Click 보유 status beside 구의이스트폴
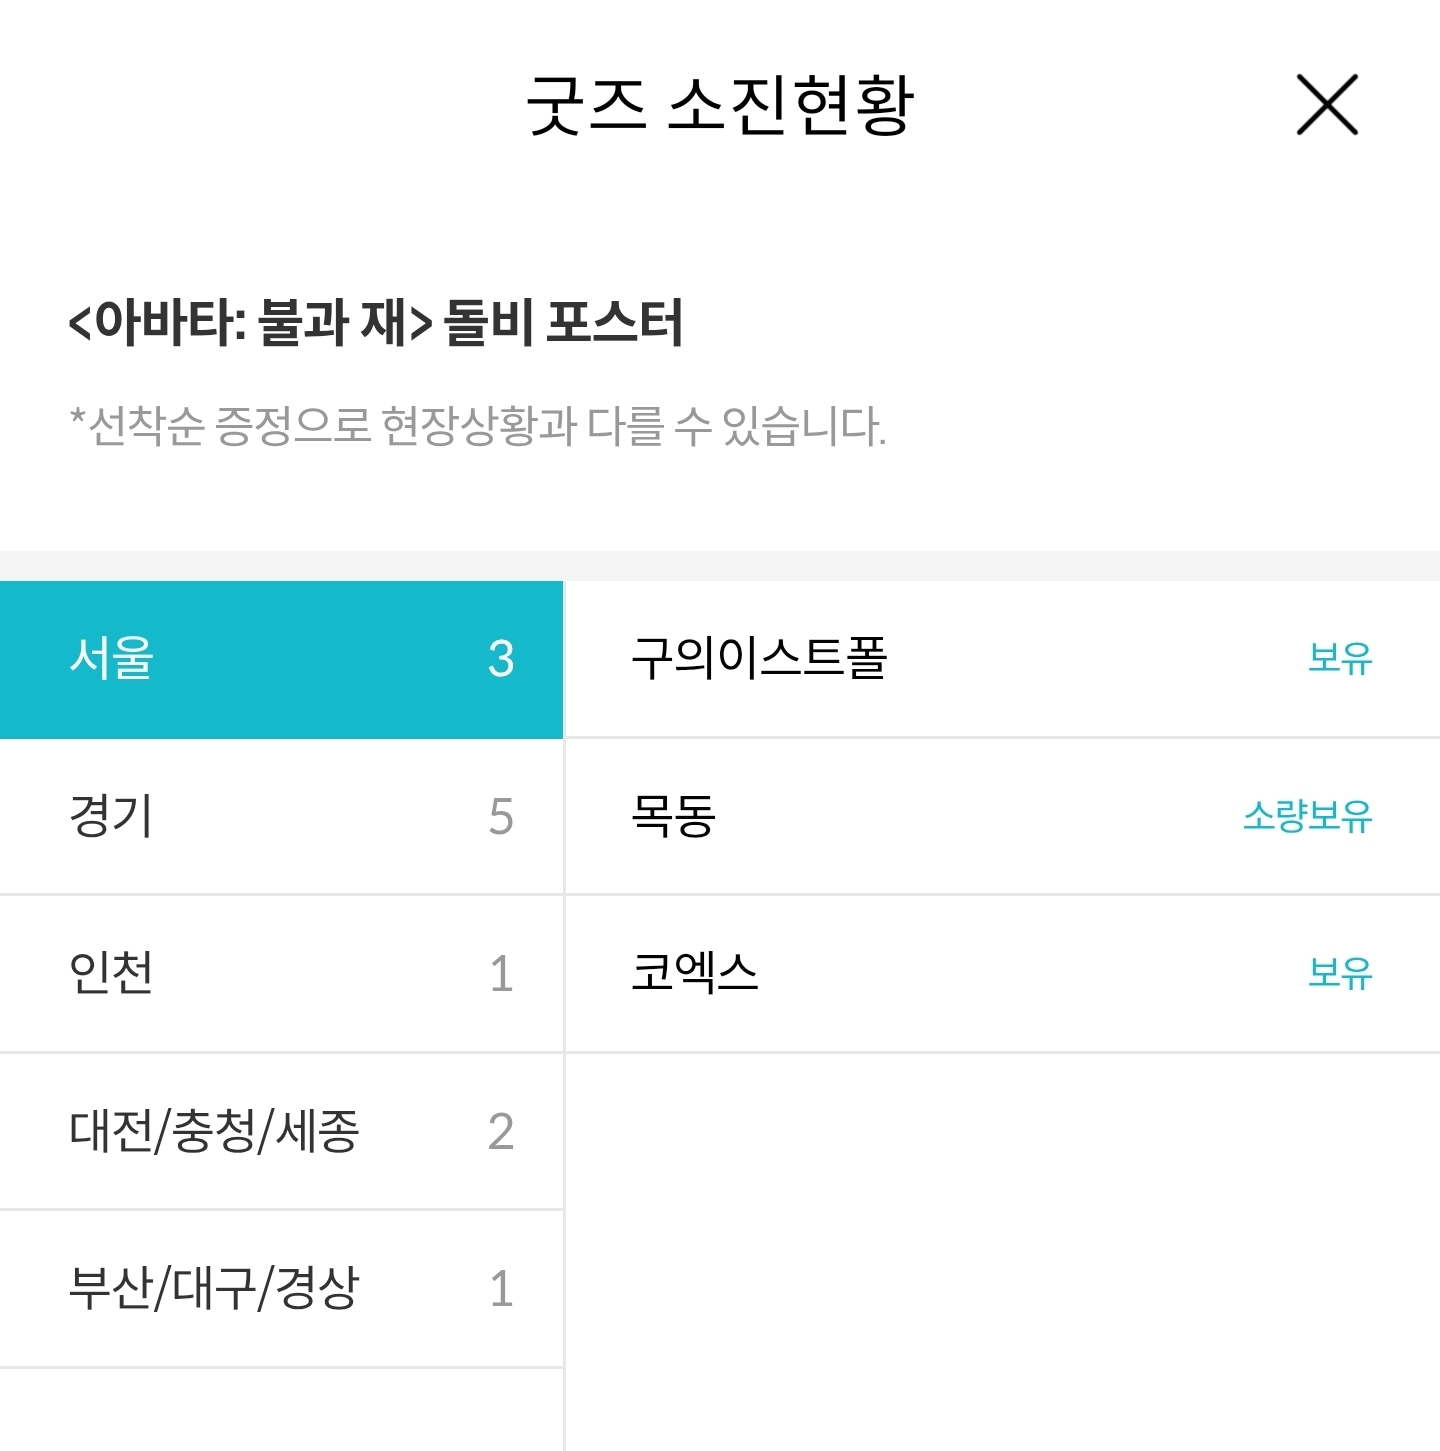 (x=1340, y=659)
